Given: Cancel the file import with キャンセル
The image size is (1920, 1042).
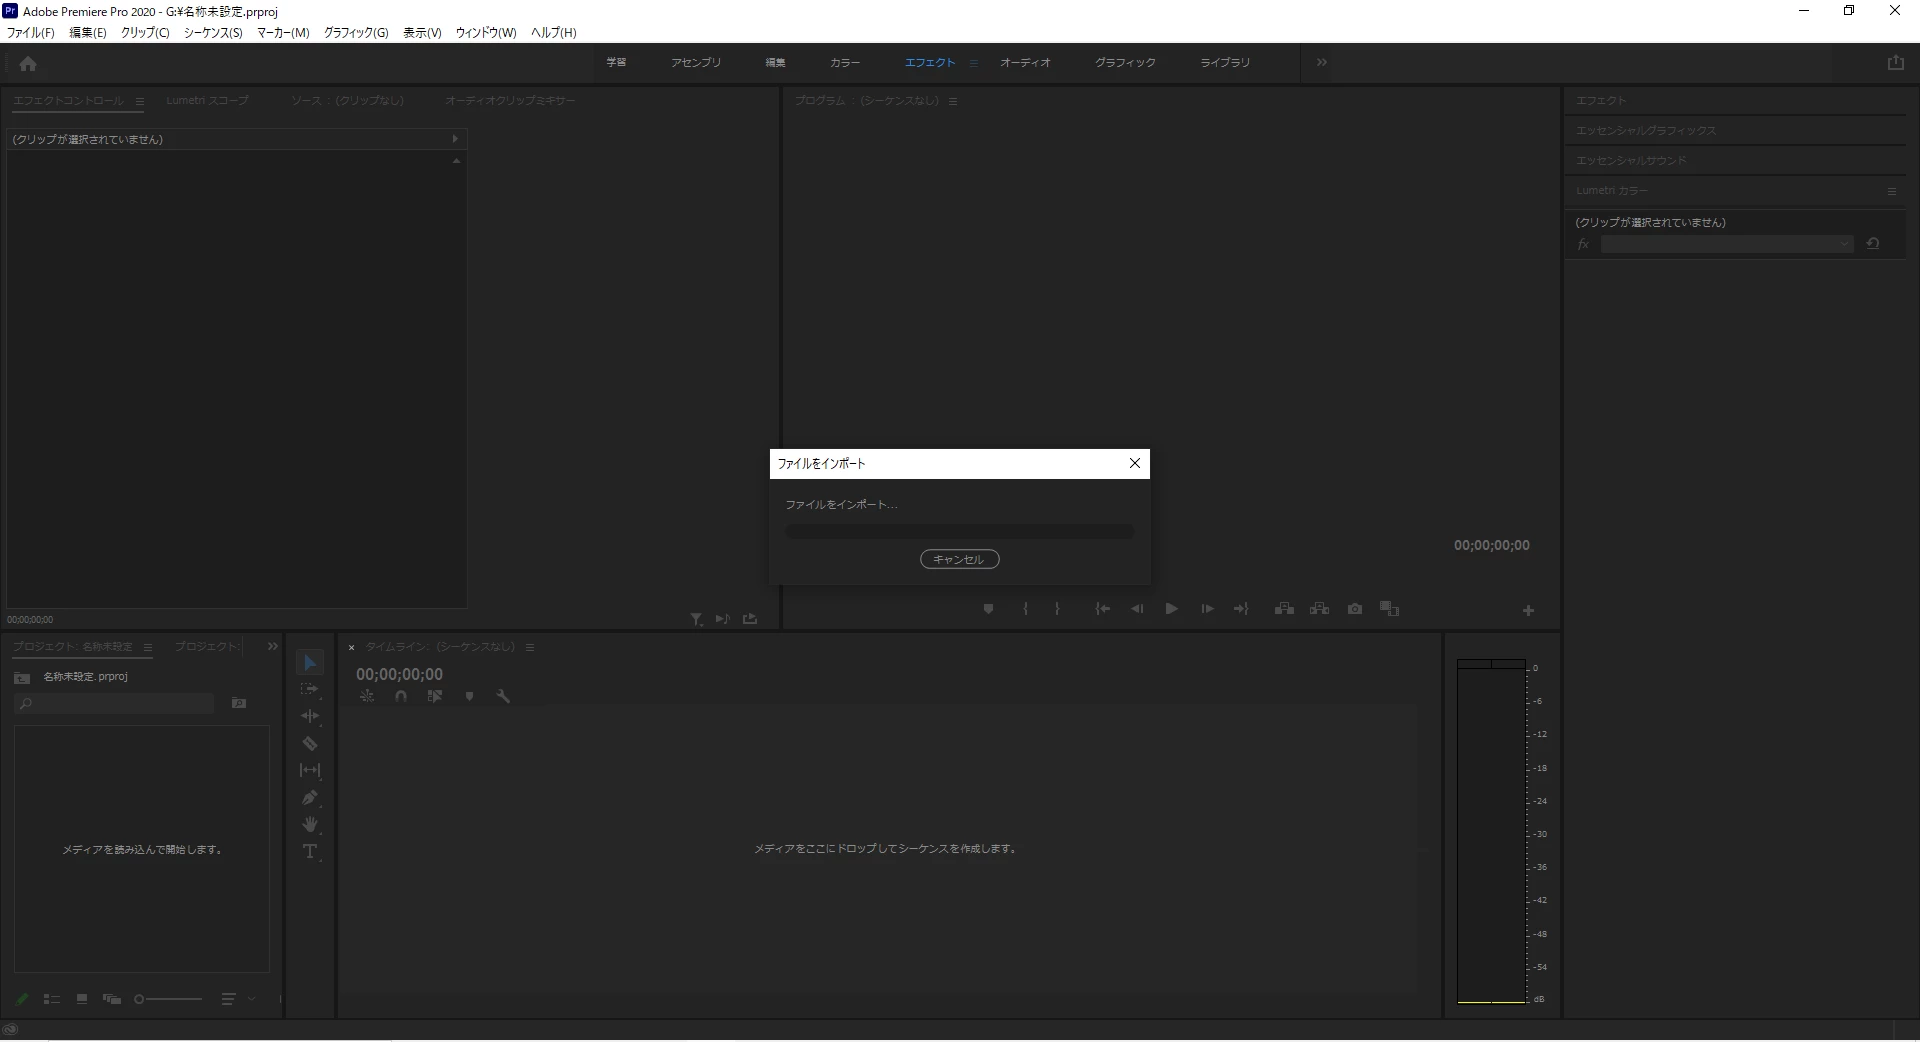Looking at the screenshot, I should click(959, 559).
